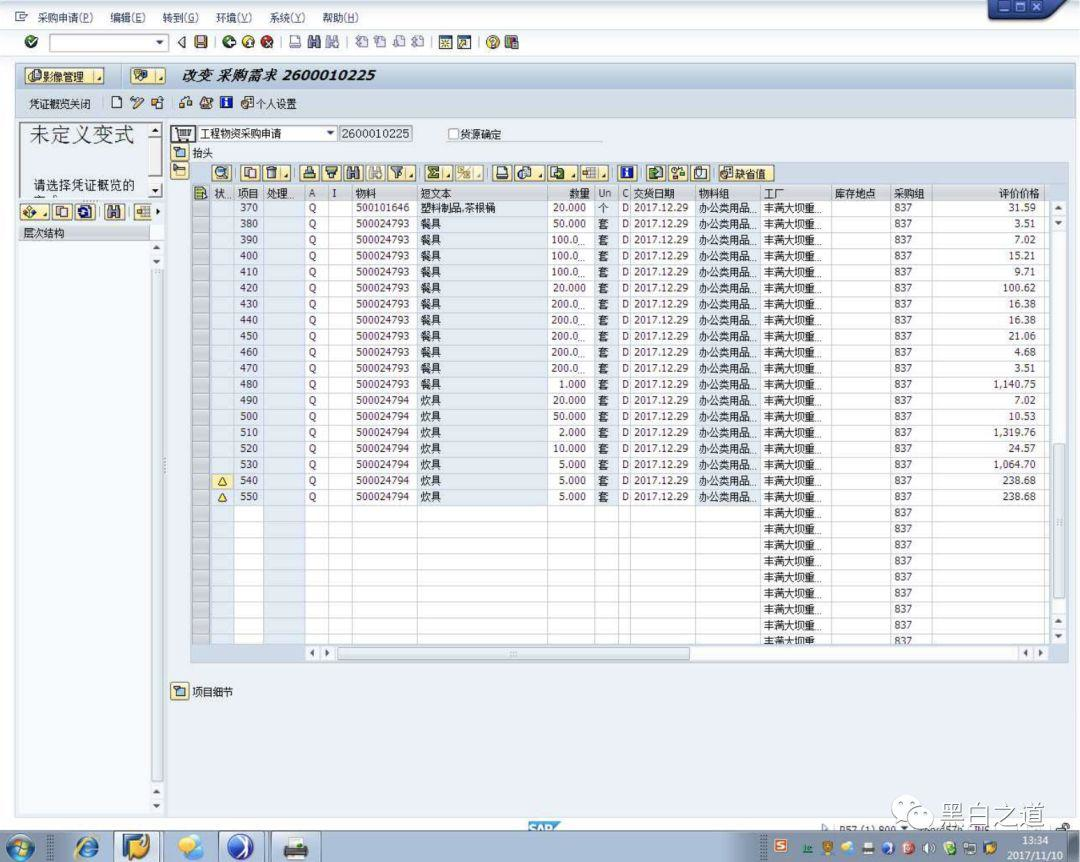
Task: Click the Find binoculars icon in the standard toolbar
Action: [x=314, y=42]
